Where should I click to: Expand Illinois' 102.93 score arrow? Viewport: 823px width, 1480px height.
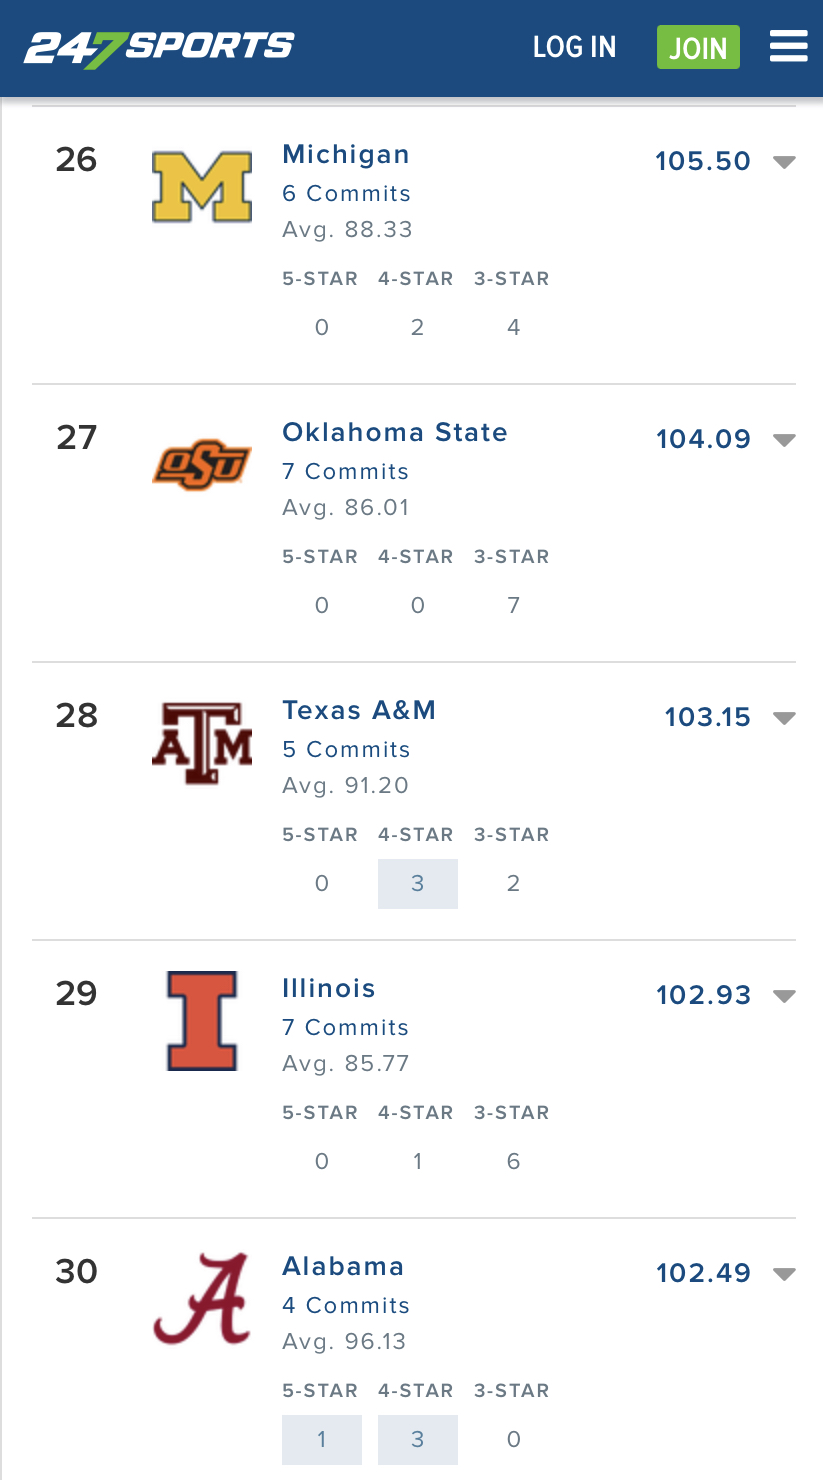tap(784, 996)
